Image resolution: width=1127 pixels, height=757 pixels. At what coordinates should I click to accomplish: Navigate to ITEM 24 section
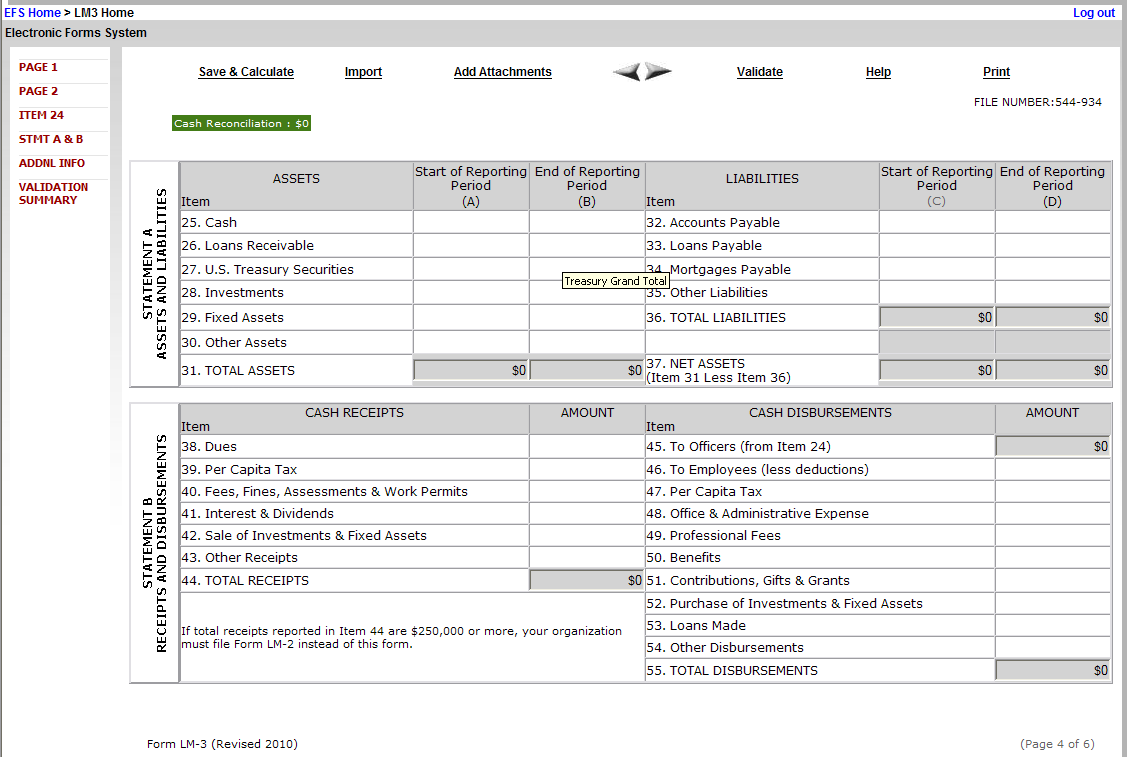[x=41, y=115]
